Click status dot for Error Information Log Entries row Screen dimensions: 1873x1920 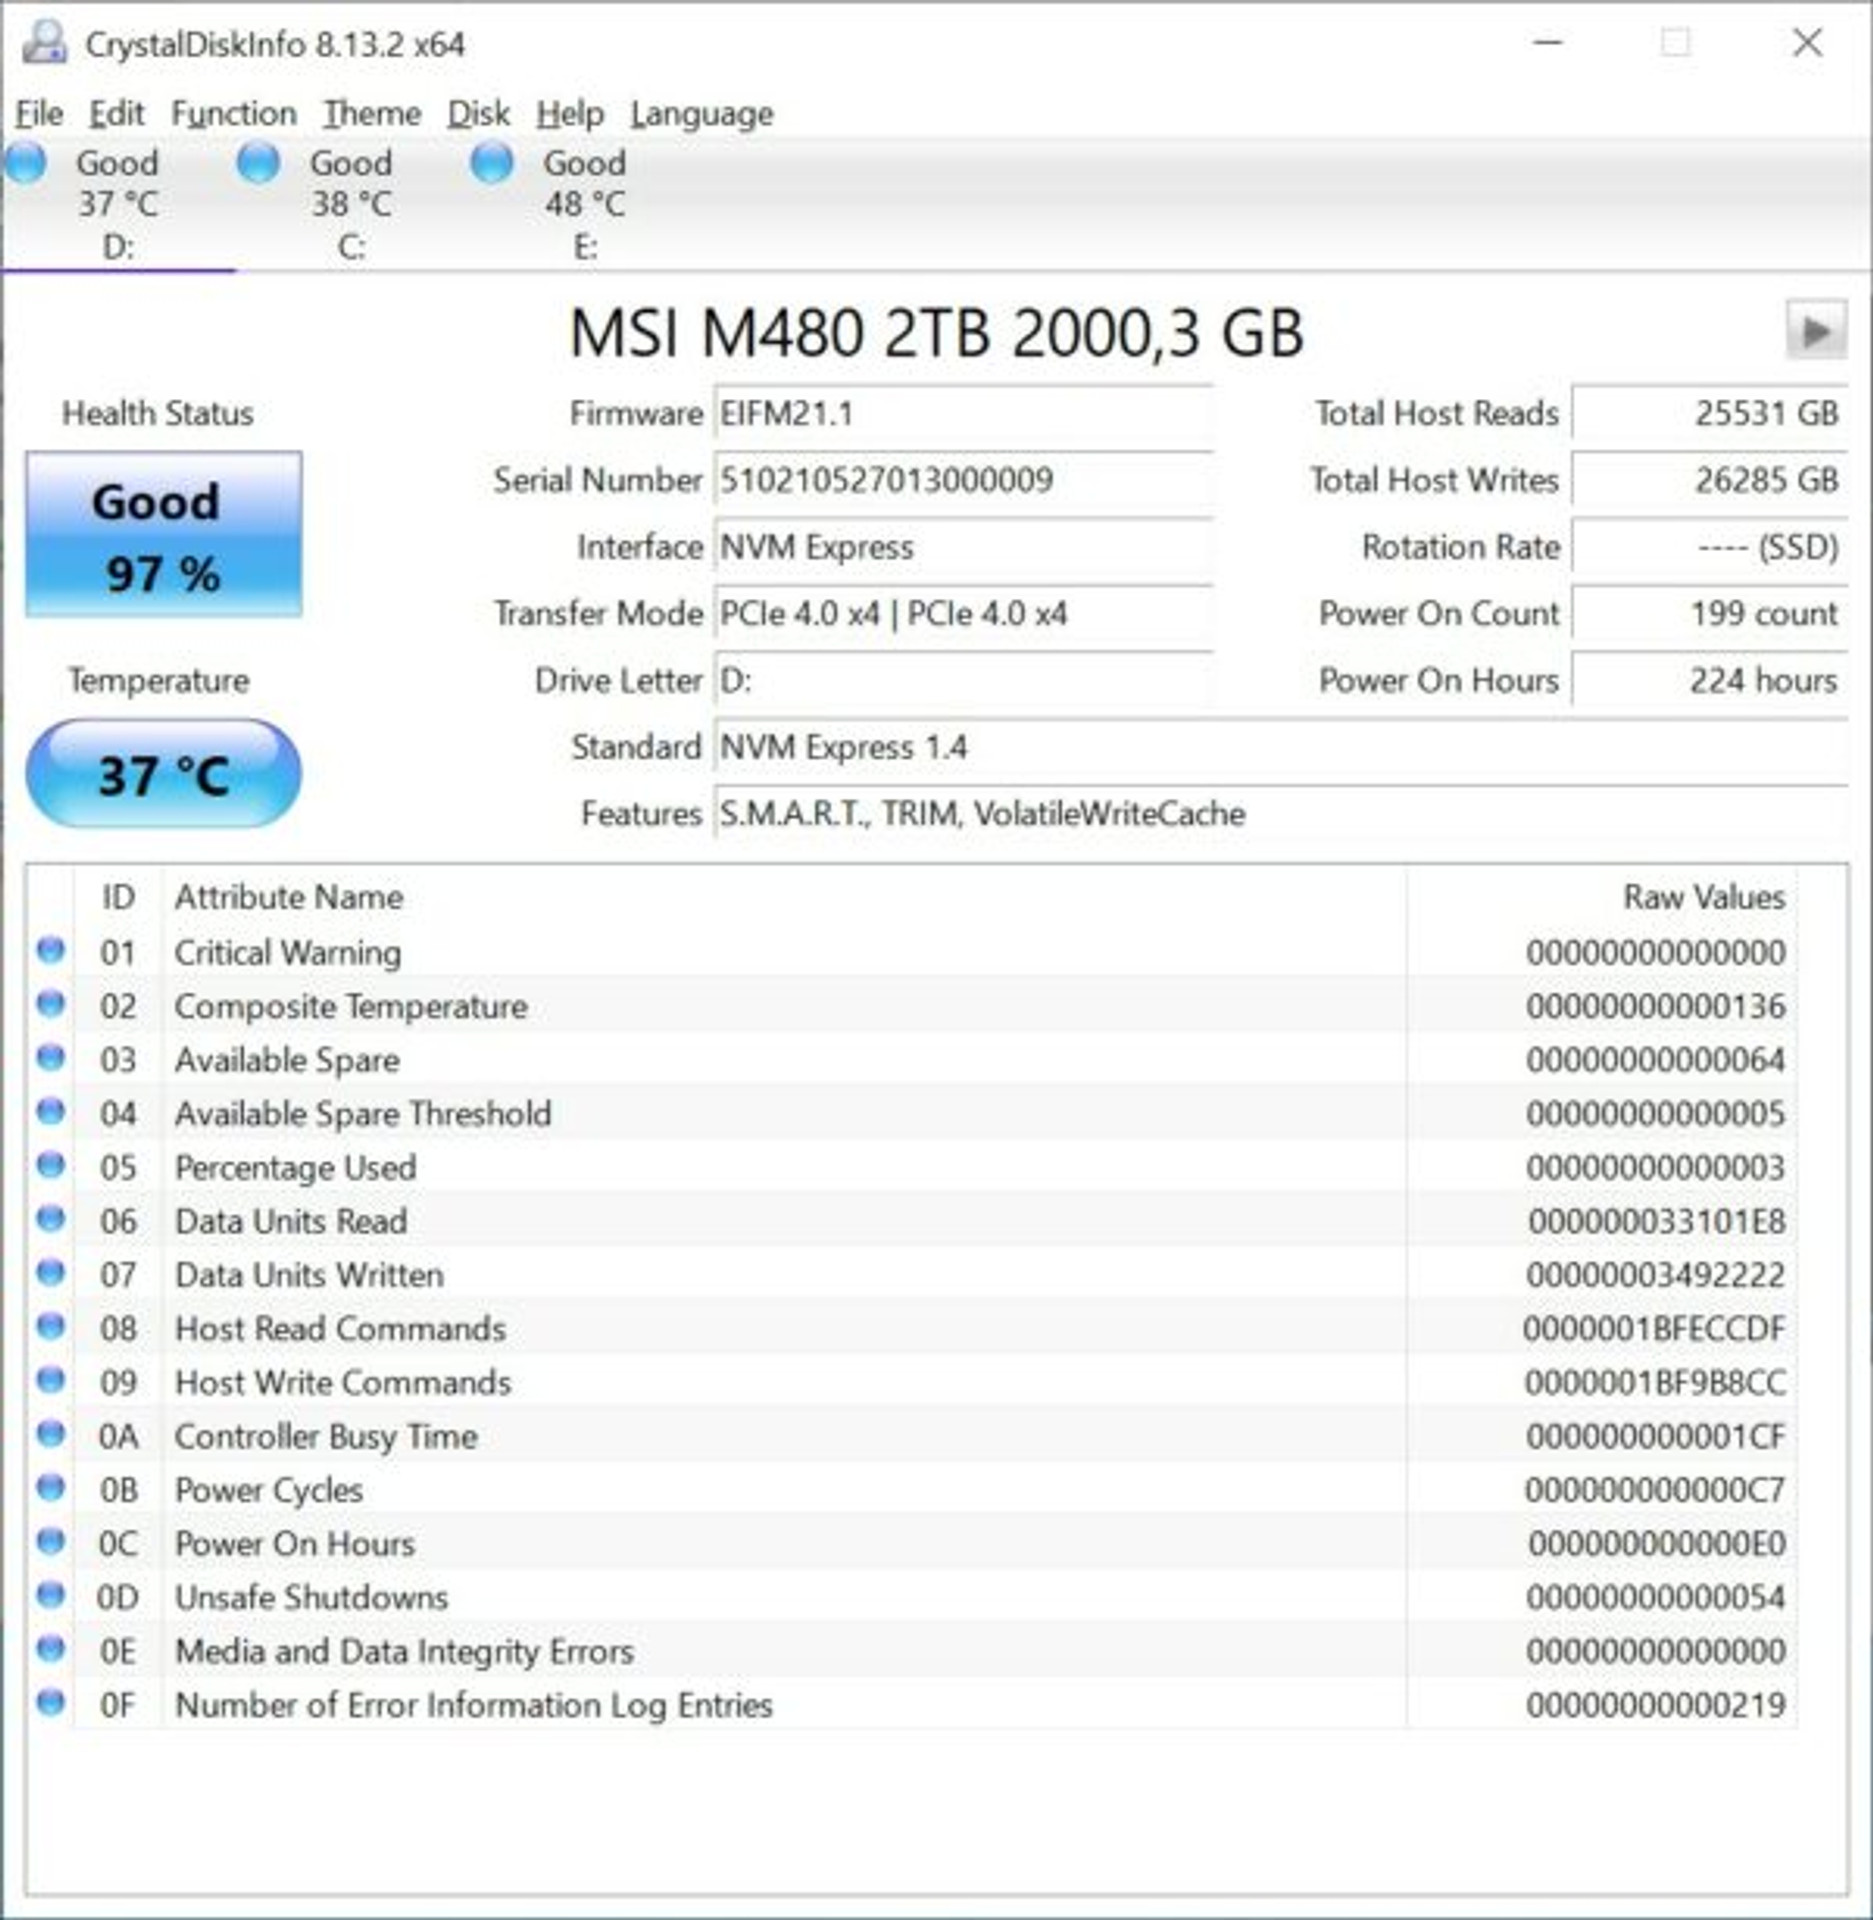[50, 1702]
